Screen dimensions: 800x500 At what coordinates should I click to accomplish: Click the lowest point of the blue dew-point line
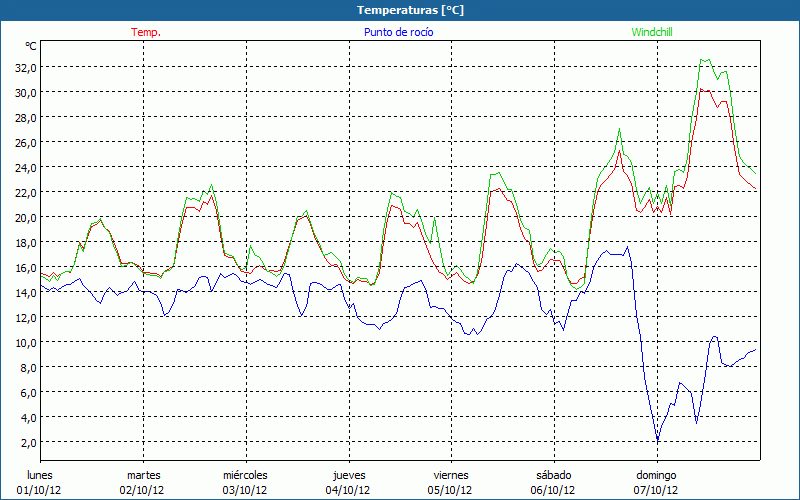(x=658, y=440)
